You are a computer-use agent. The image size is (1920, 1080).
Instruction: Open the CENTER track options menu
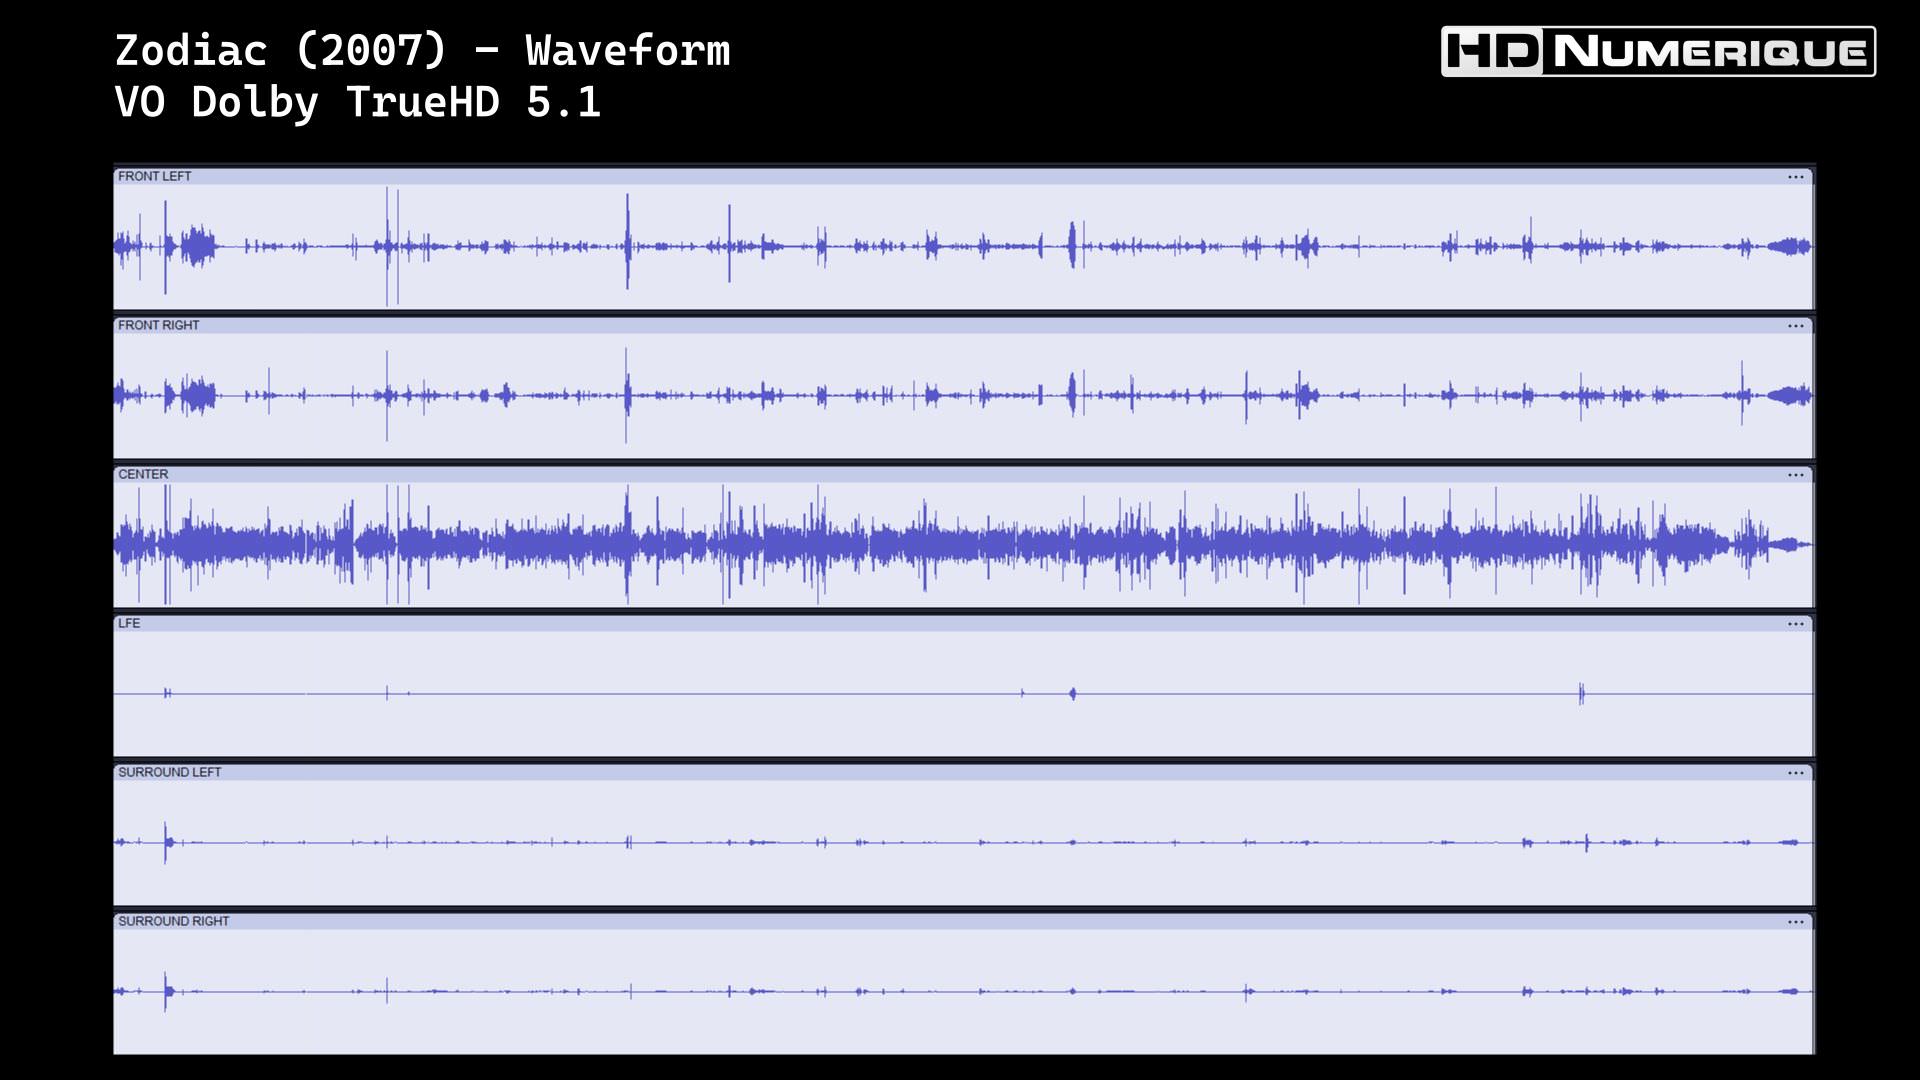1796,475
